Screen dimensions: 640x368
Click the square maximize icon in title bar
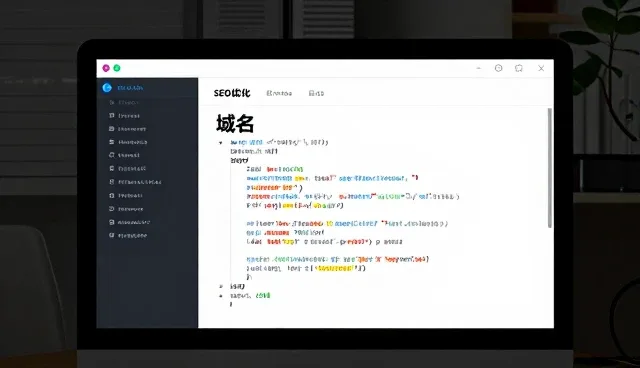(519, 68)
